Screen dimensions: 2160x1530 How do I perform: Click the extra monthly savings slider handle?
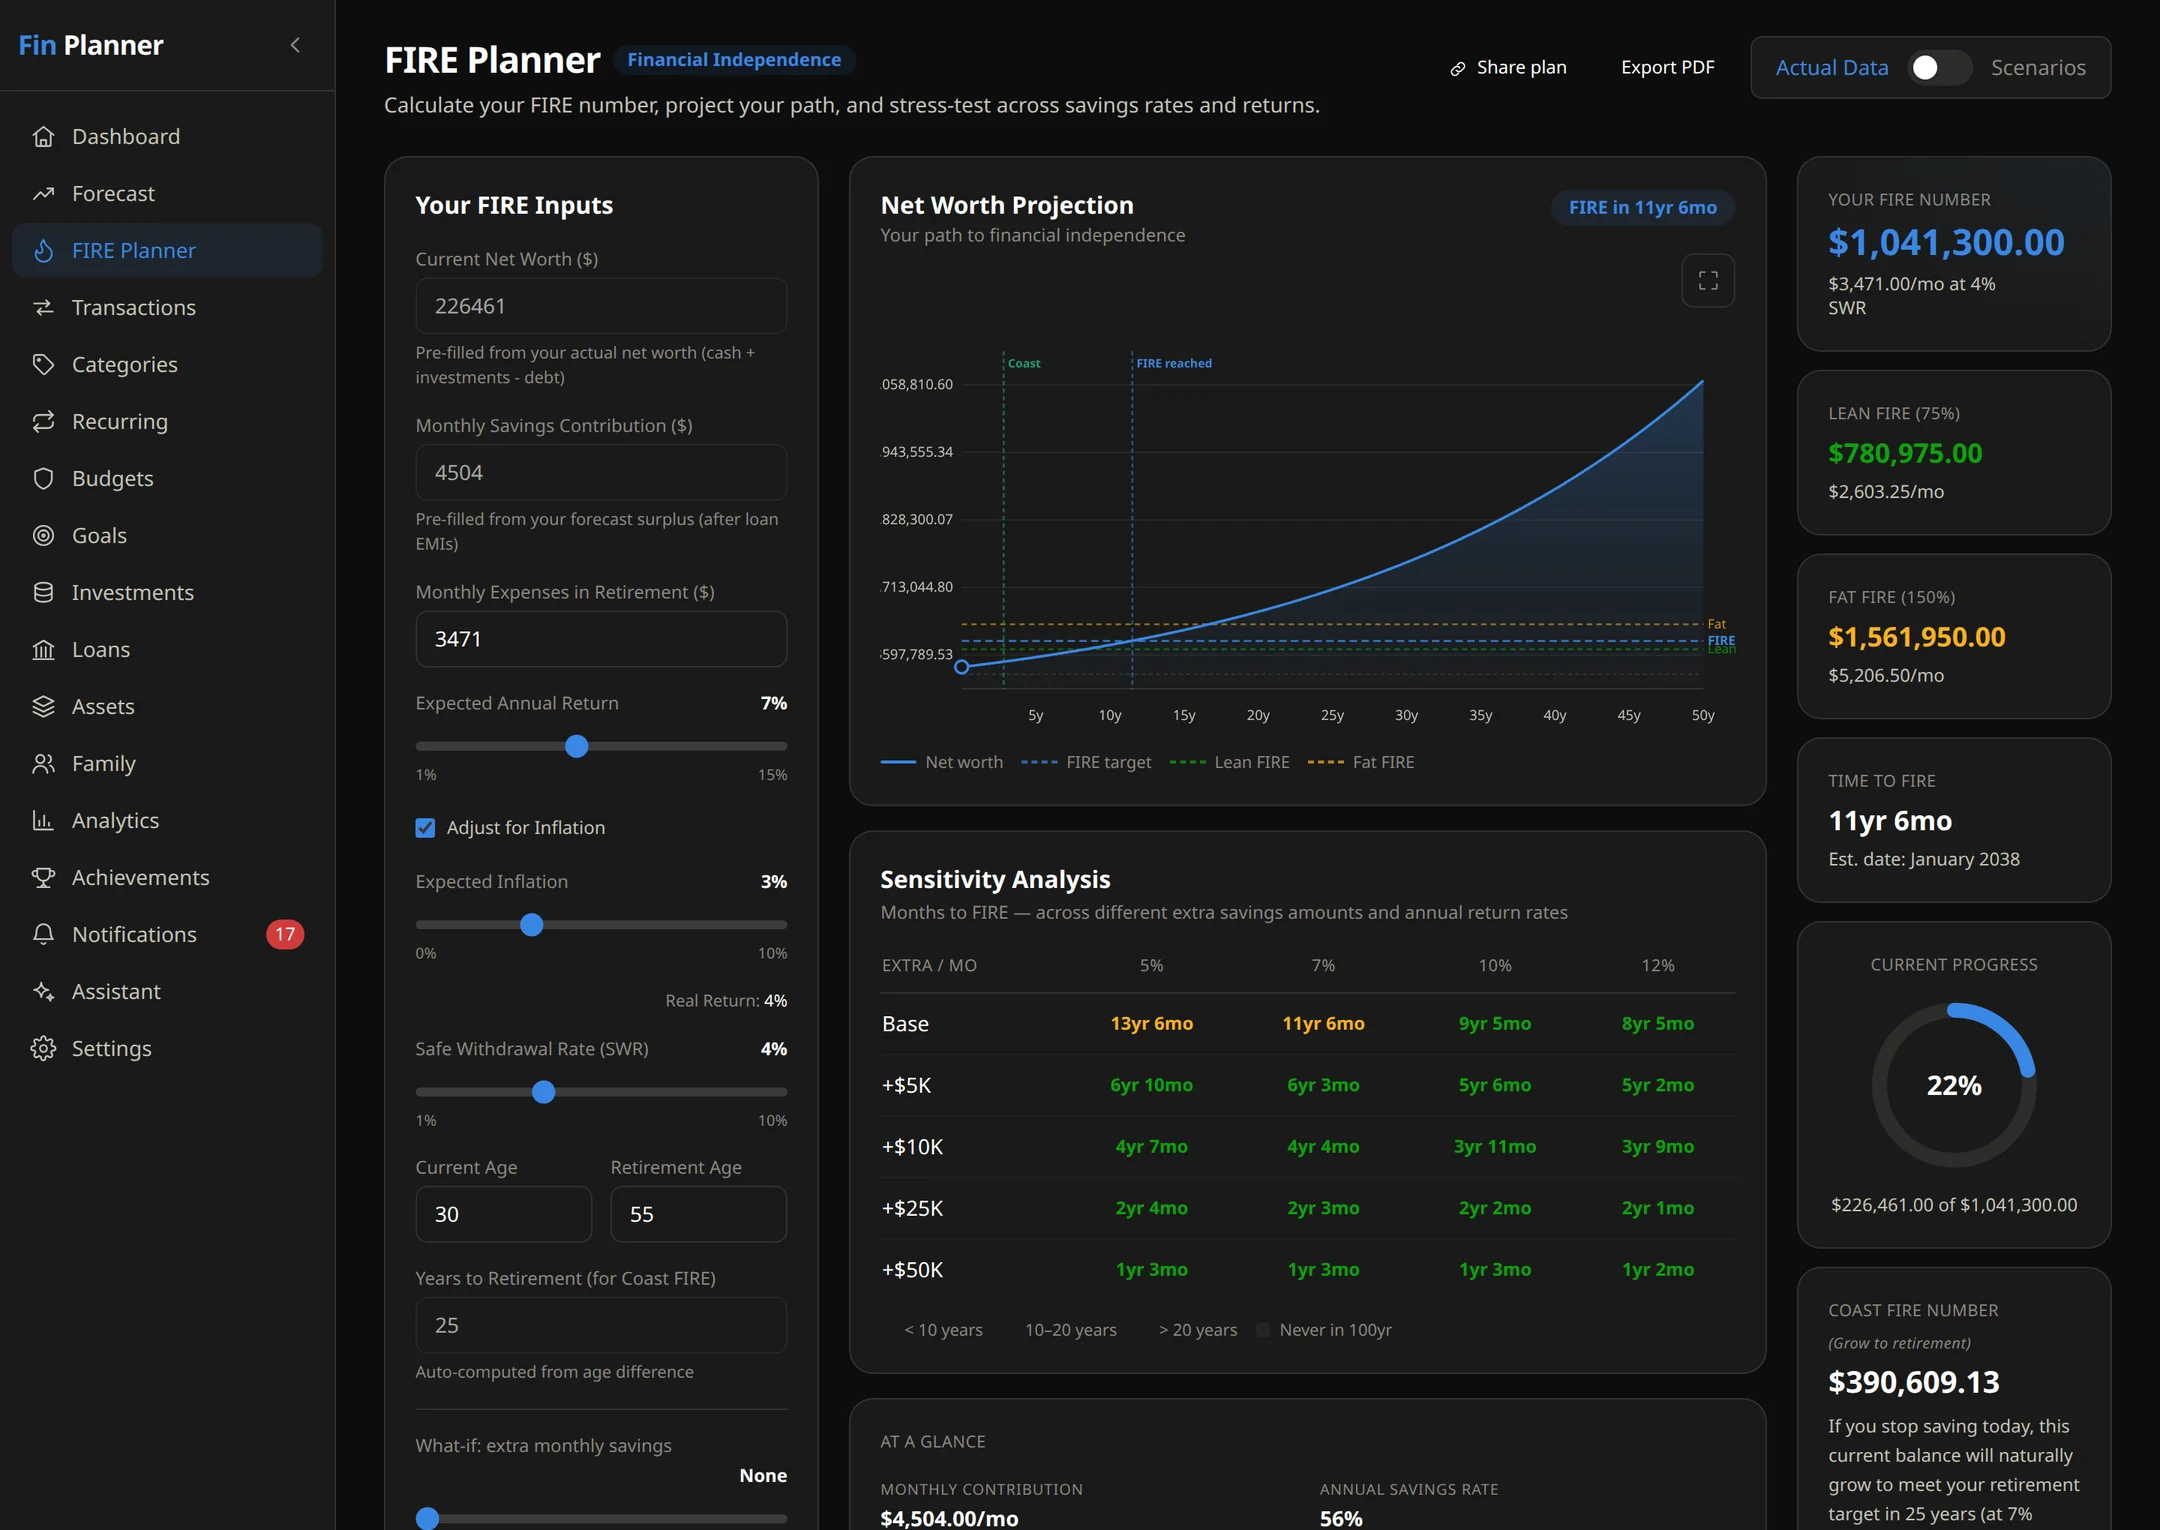(x=428, y=1518)
